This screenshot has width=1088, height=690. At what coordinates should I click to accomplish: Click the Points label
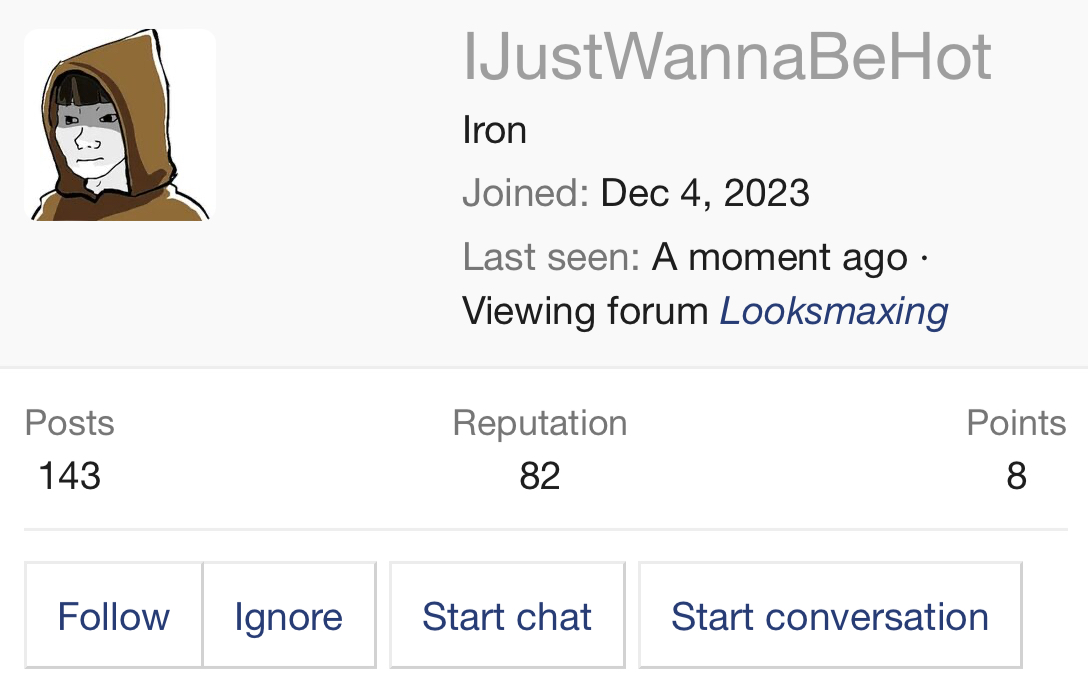1016,423
